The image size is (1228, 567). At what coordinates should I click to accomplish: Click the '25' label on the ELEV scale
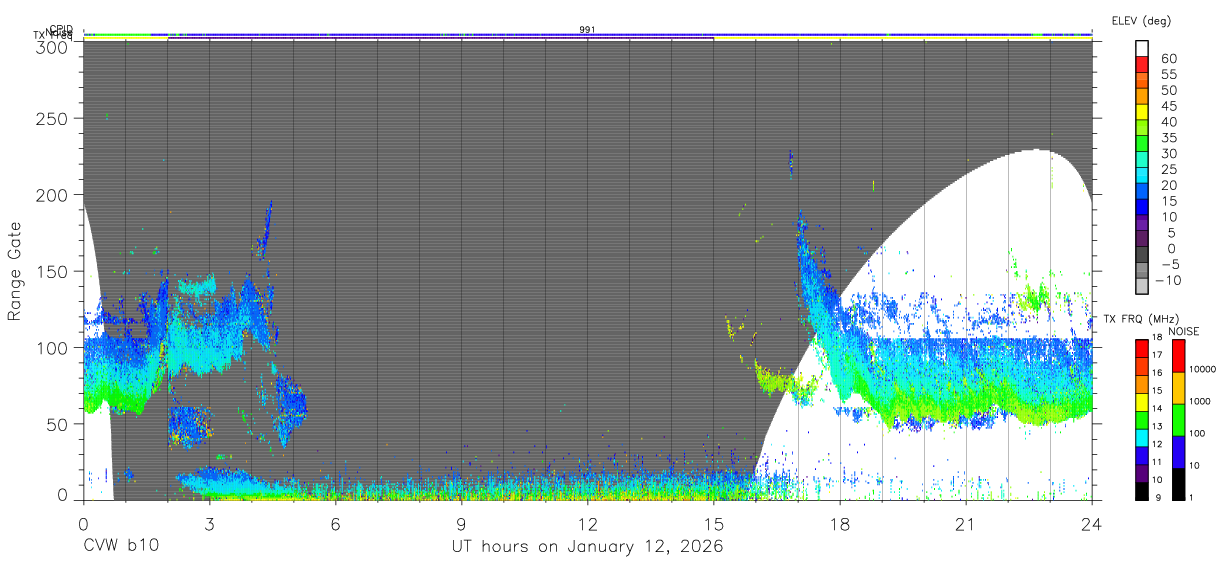(x=1168, y=169)
